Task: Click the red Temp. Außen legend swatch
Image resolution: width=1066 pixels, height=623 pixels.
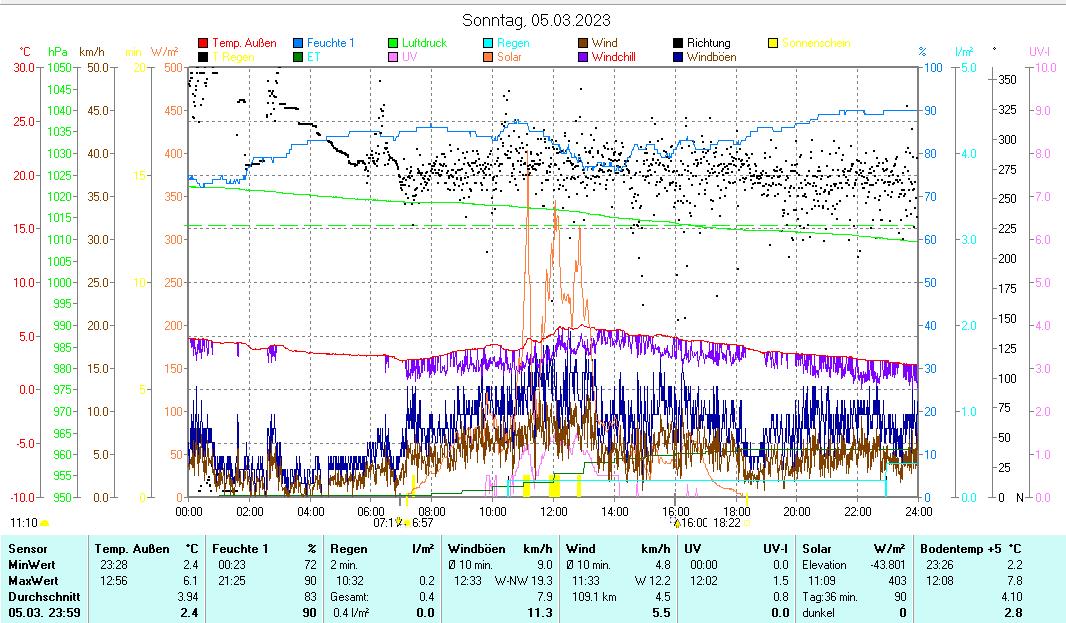Action: pos(203,43)
